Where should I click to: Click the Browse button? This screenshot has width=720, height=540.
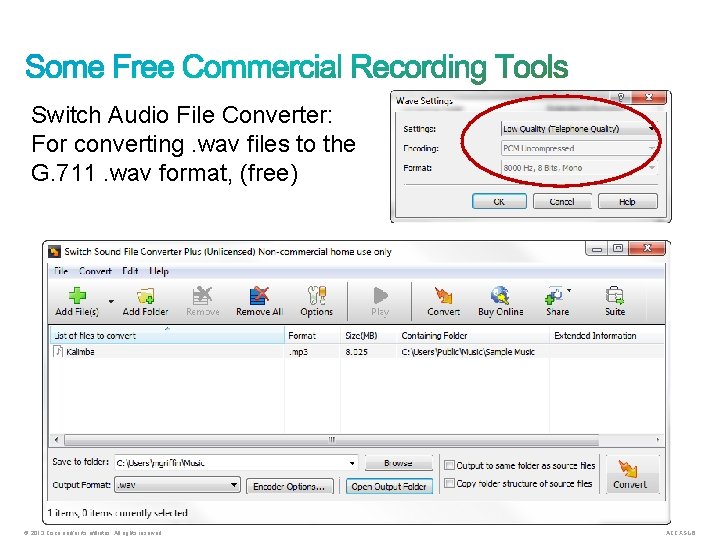(x=399, y=463)
